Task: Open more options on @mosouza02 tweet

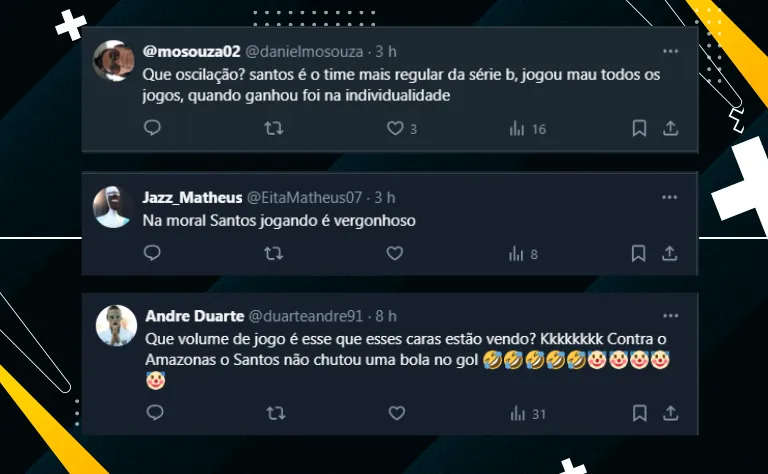Action: (671, 50)
